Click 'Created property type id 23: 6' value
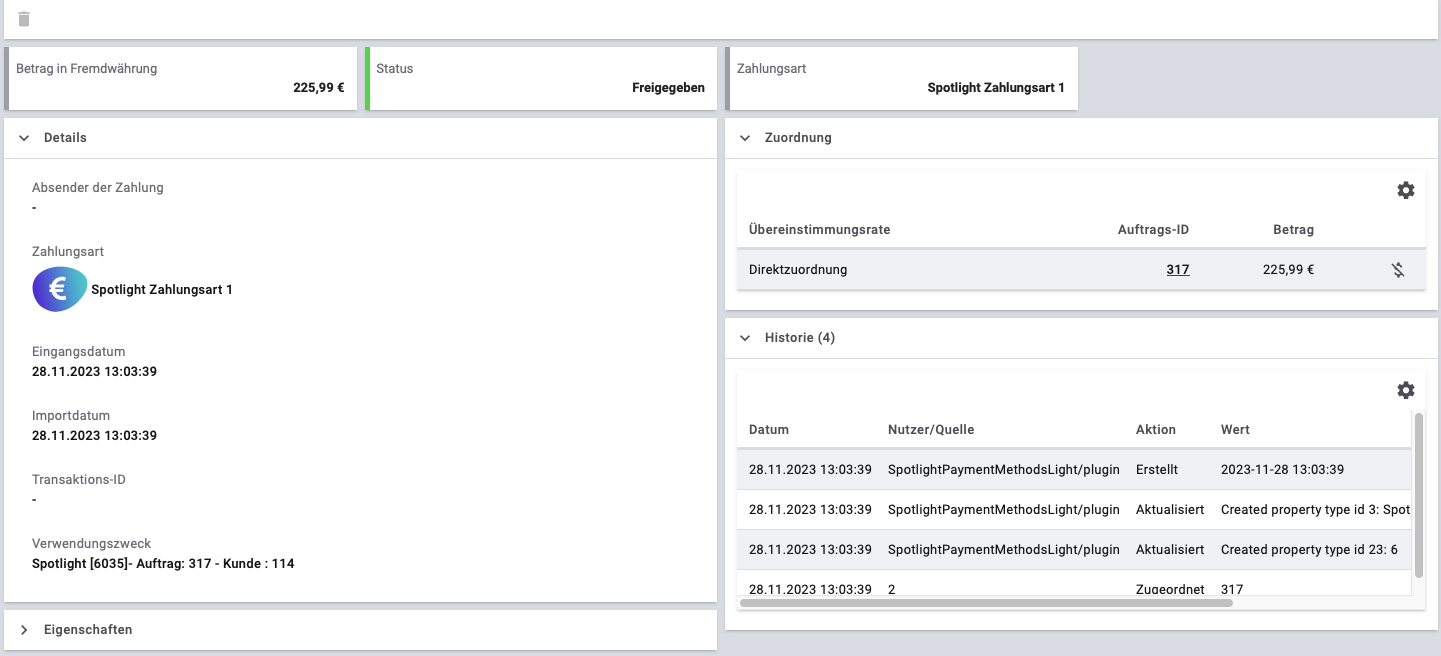Image resolution: width=1441 pixels, height=656 pixels. click(1309, 549)
